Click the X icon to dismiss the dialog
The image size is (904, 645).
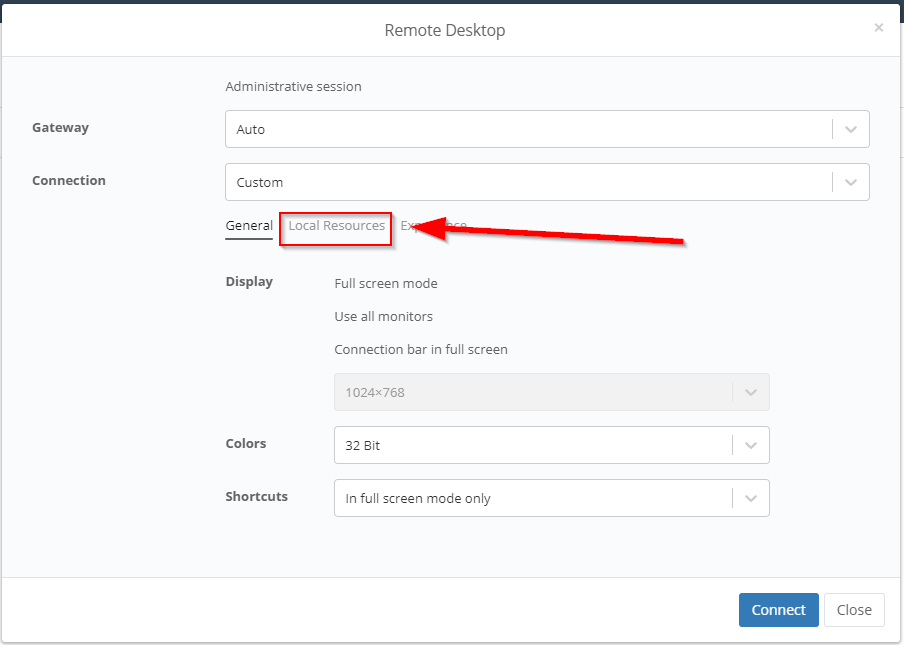click(x=878, y=27)
